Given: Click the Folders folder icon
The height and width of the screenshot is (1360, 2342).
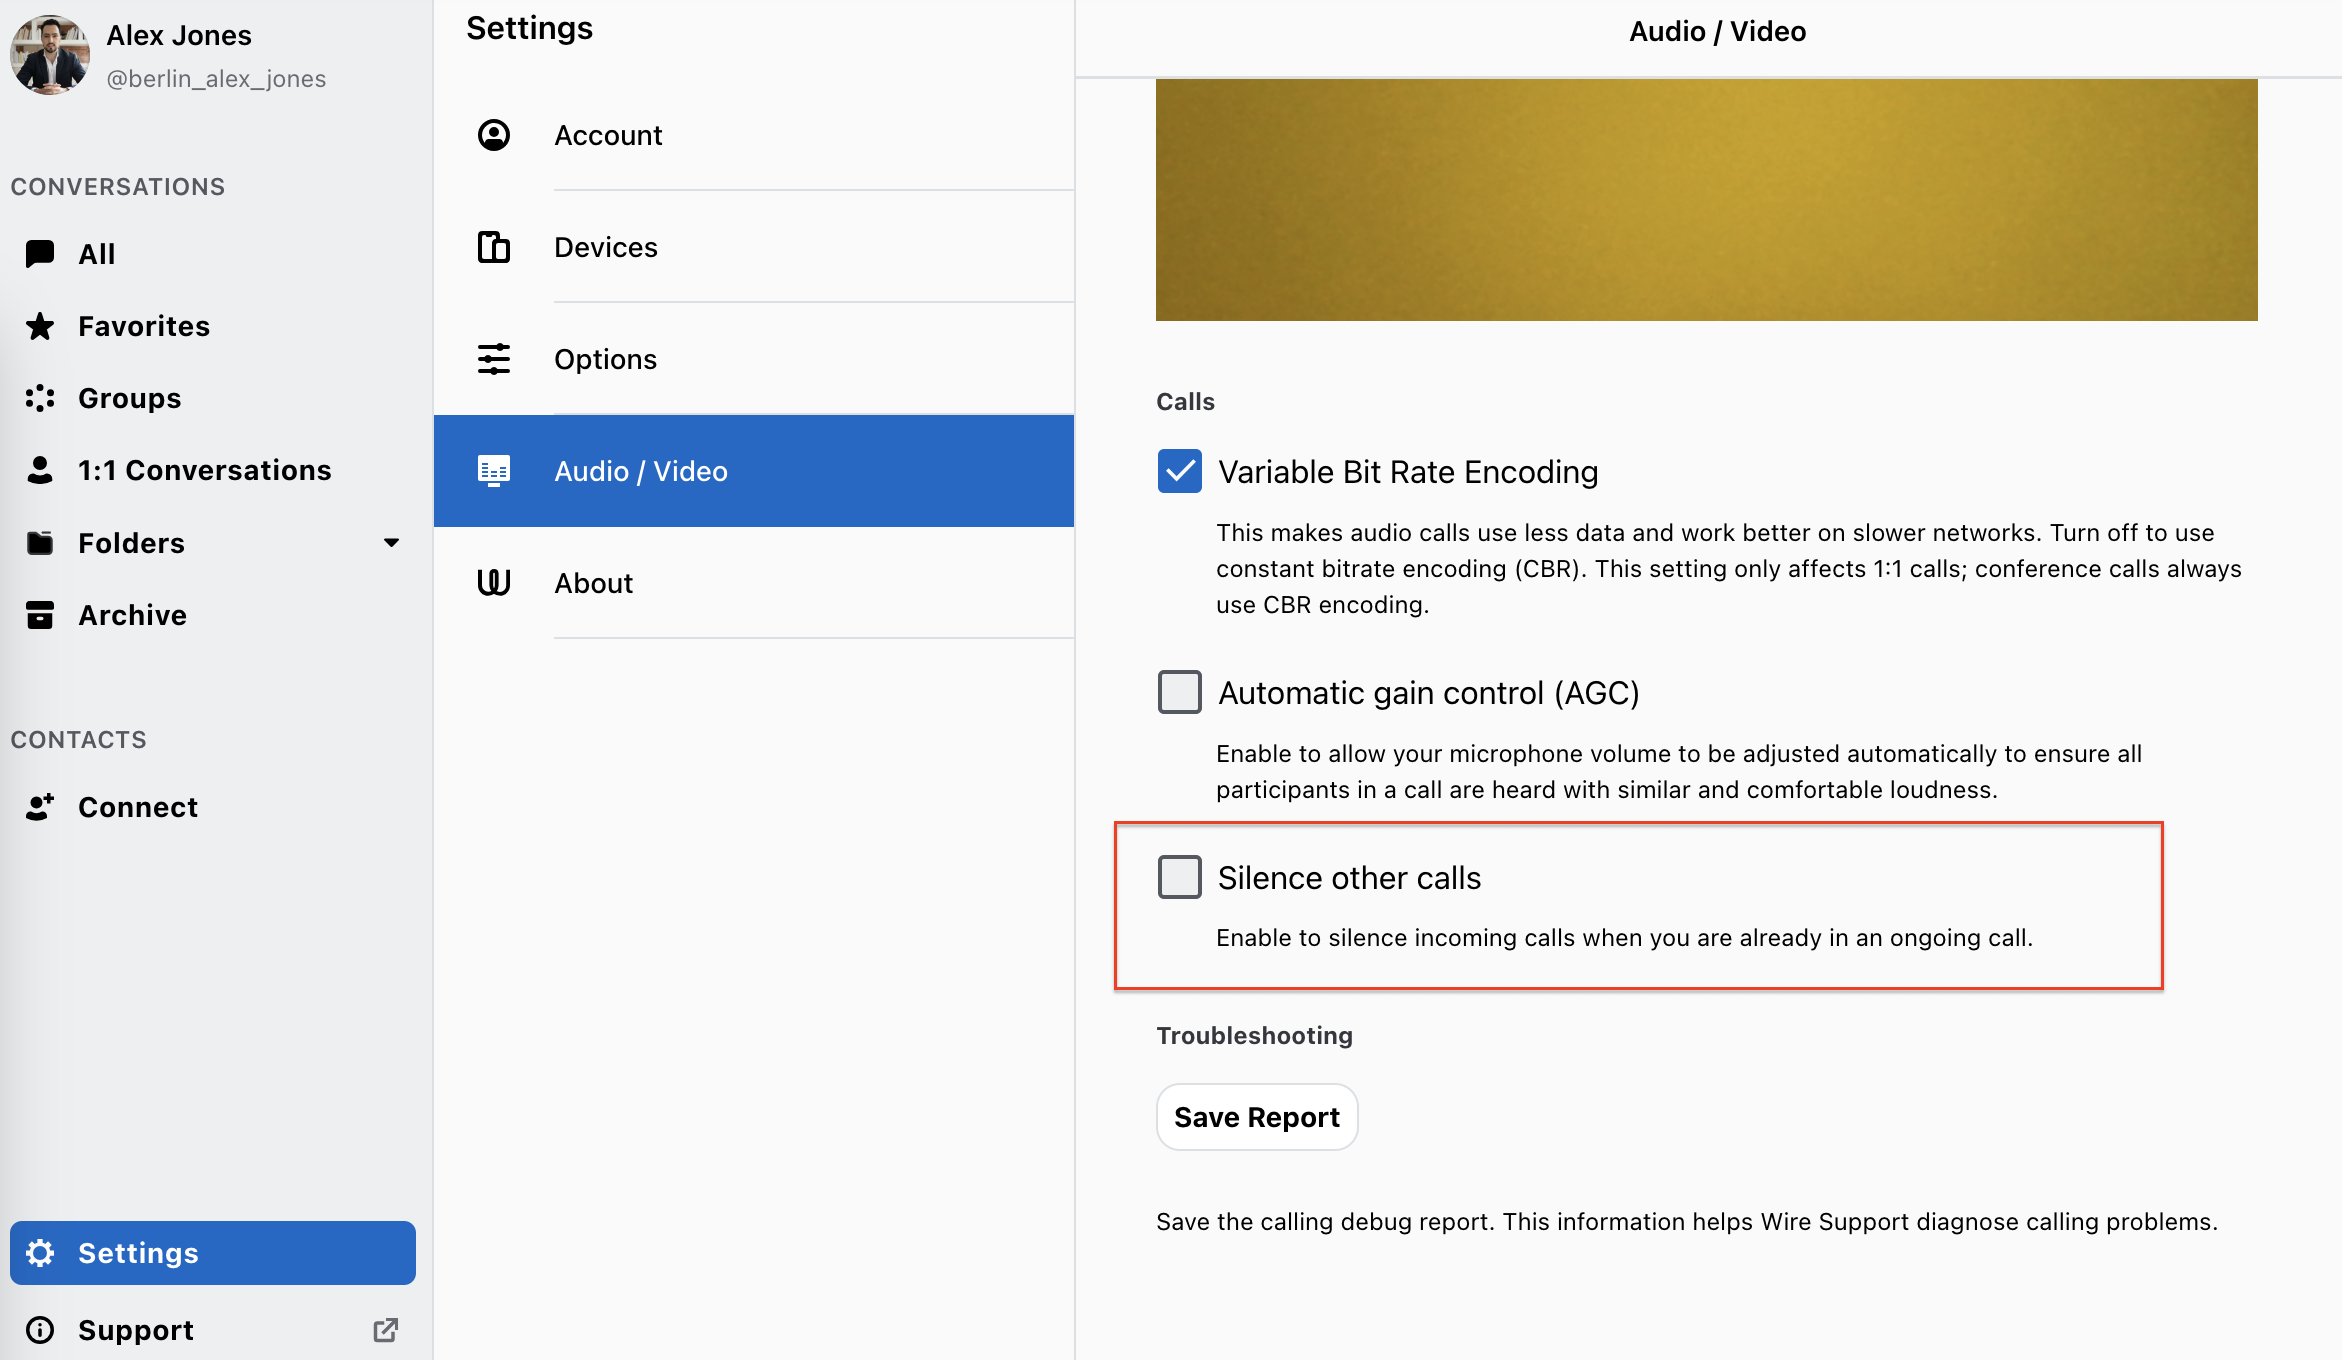Looking at the screenshot, I should click(40, 543).
